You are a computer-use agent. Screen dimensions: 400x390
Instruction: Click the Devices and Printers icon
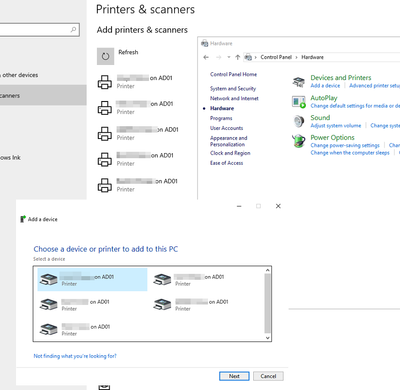coord(299,82)
